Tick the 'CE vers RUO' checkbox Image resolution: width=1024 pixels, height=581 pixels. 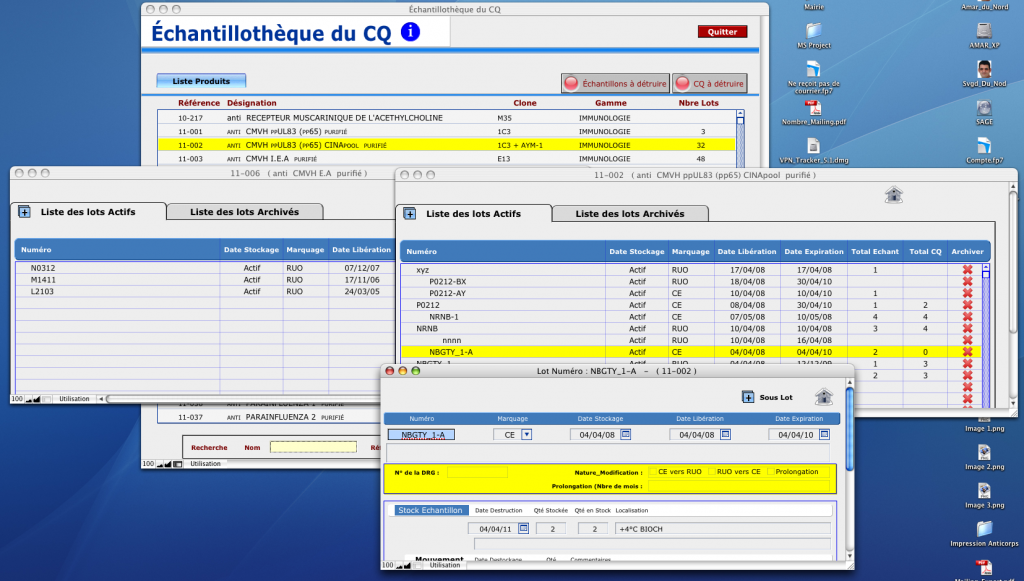pyautogui.click(x=652, y=471)
